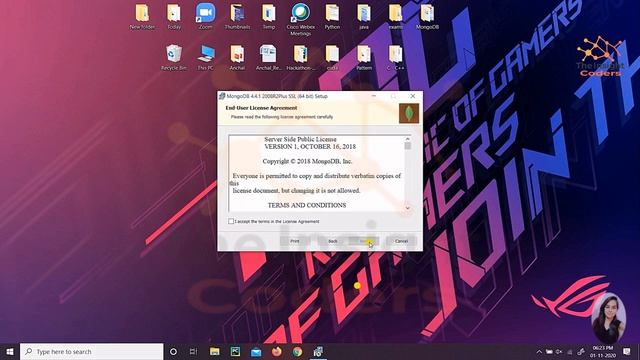Show hidden system tray icons chevron
This screenshot has height=360, width=640.
(x=539, y=352)
